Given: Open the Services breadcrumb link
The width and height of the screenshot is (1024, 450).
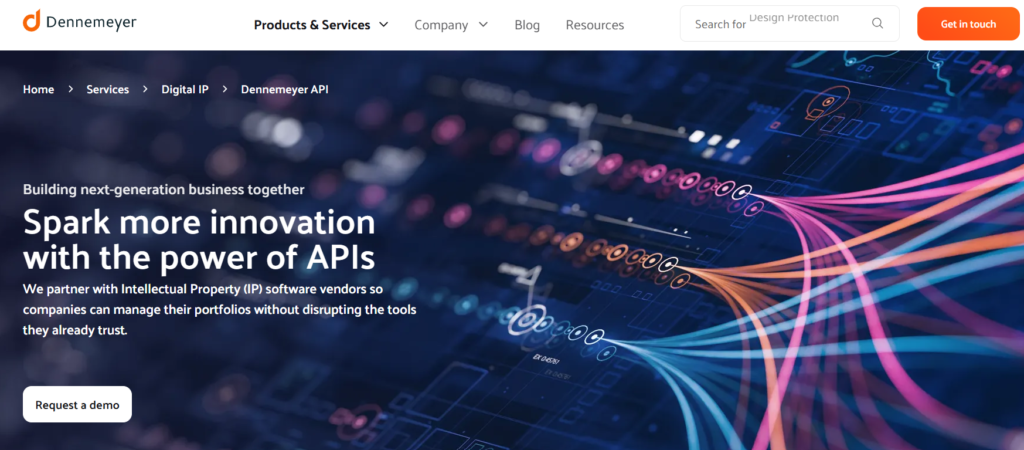Looking at the screenshot, I should coord(108,89).
